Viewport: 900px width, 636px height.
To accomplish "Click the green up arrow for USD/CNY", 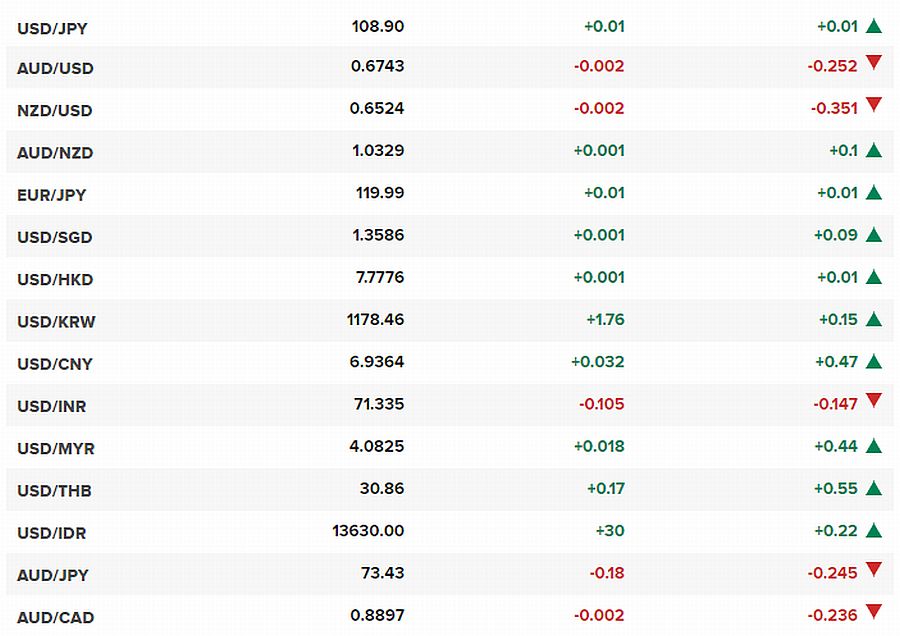I will point(874,362).
